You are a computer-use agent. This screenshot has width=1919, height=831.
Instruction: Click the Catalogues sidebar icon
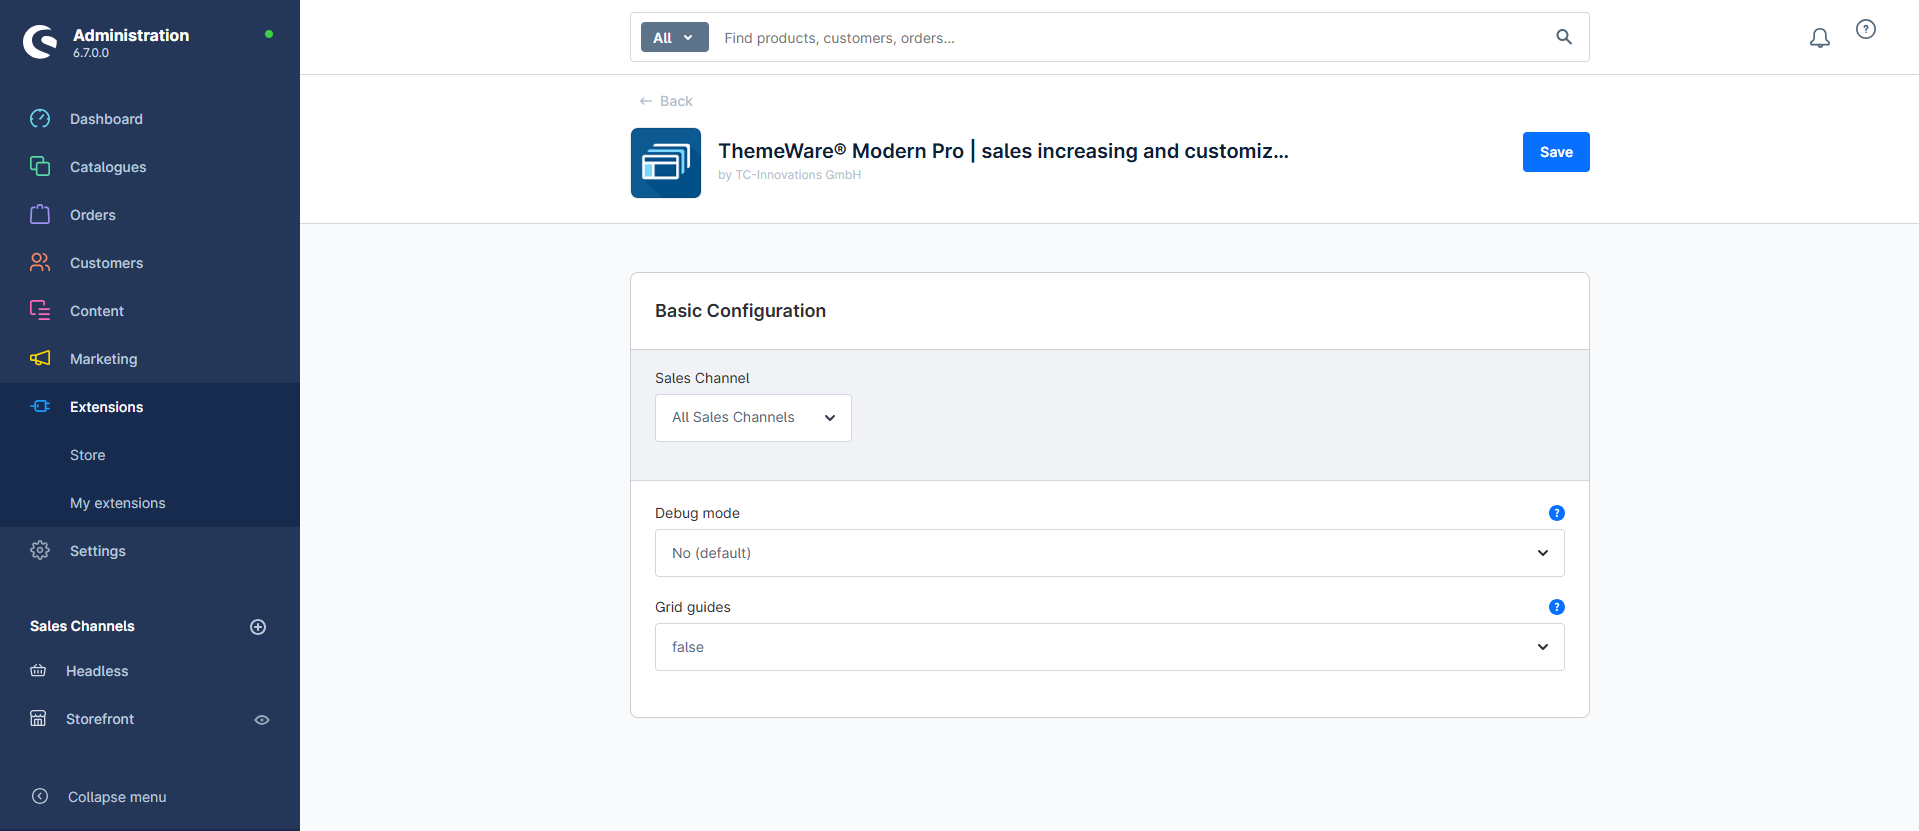tap(40, 167)
